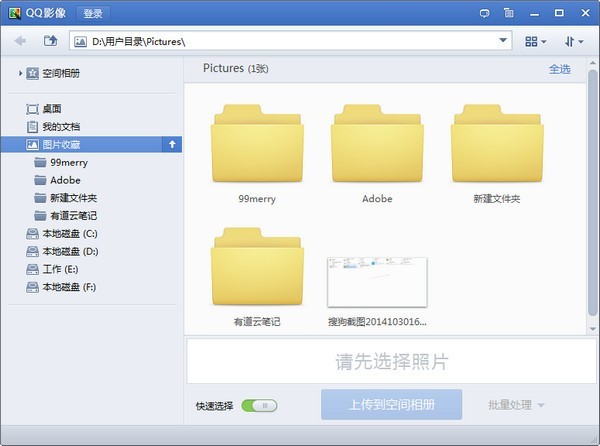Select 本地磁盘 (C:) drive
Image resolution: width=600 pixels, height=446 pixels.
coord(68,233)
